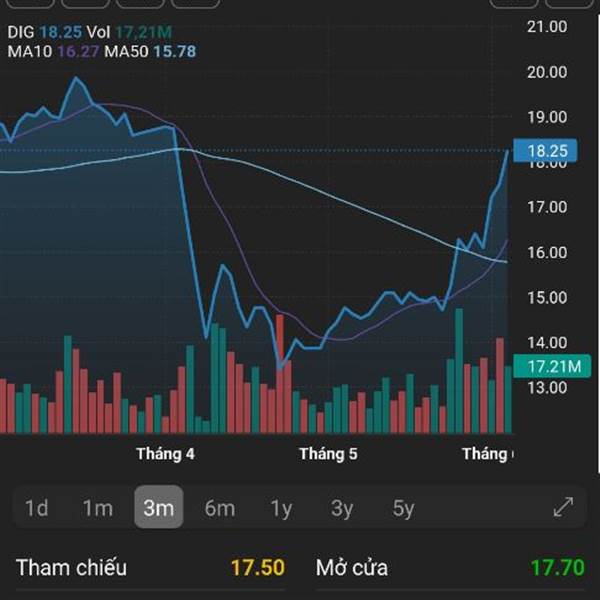Select the 3m timeframe tab
The width and height of the screenshot is (600, 600).
tap(159, 507)
